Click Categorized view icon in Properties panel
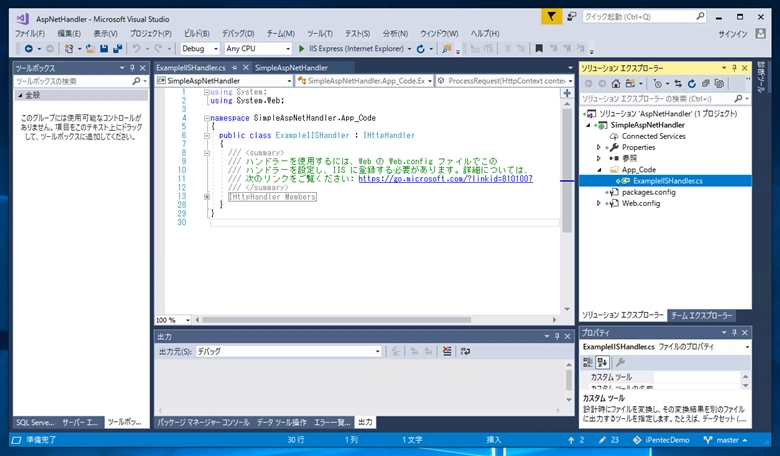The height and width of the screenshot is (456, 780). pos(588,362)
